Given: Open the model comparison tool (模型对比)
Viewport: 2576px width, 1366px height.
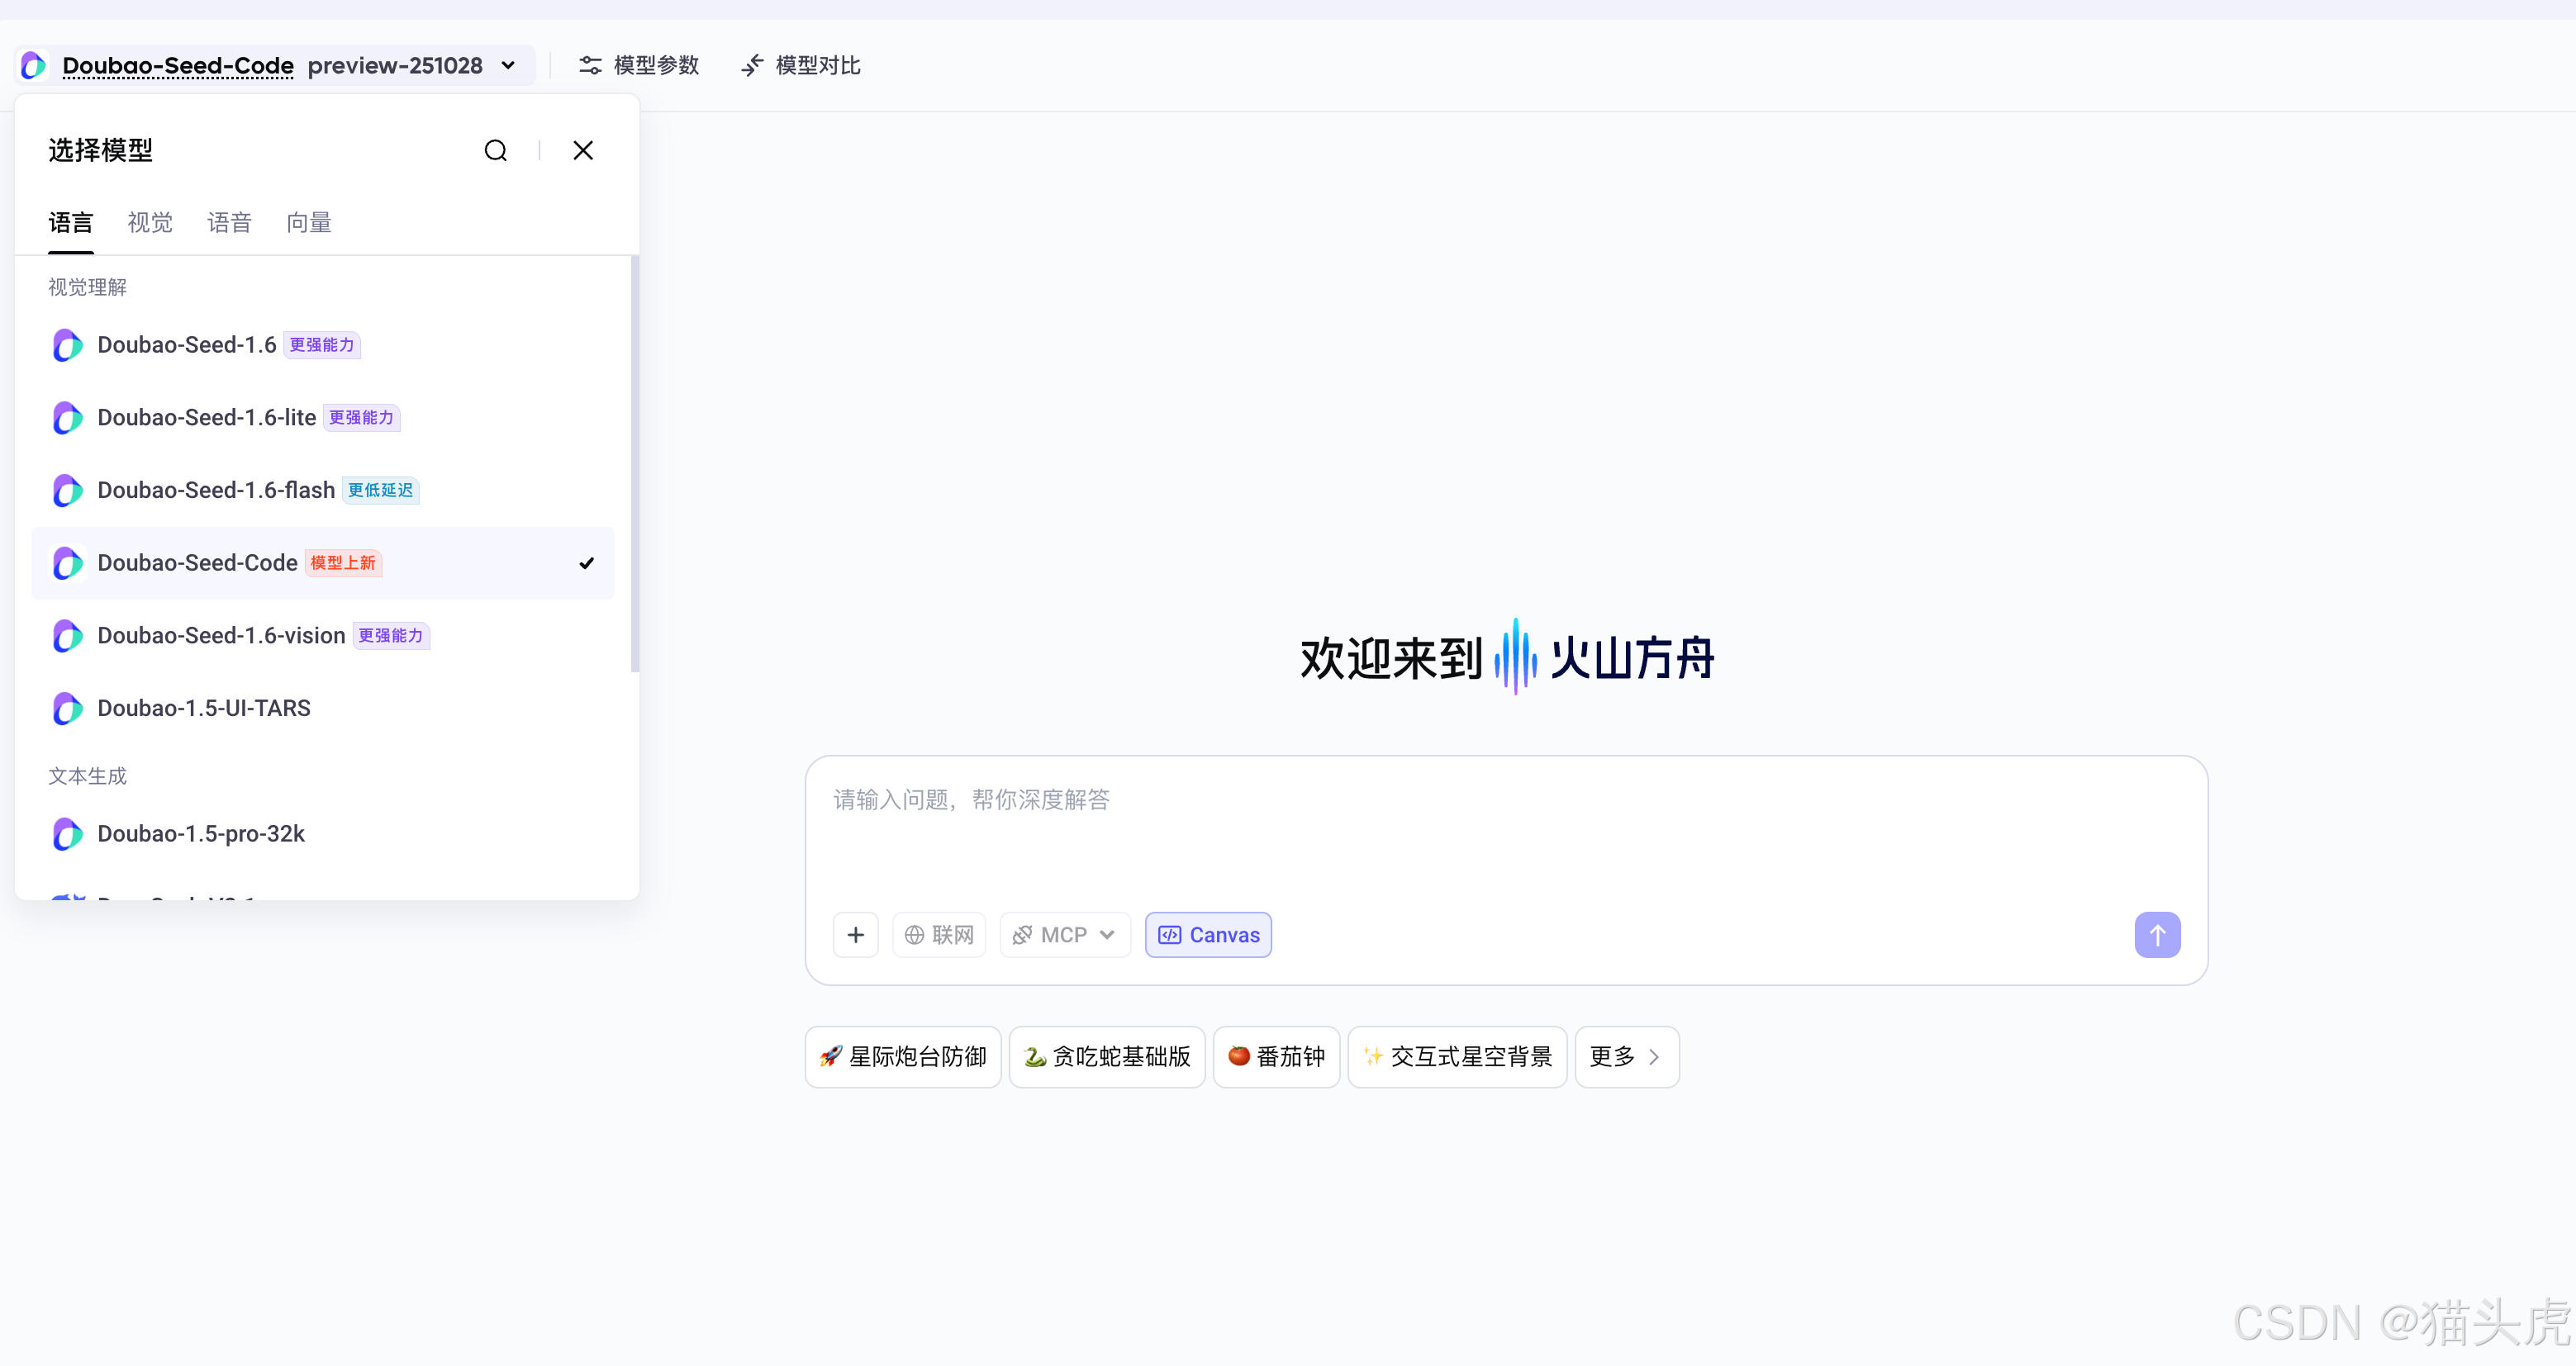Looking at the screenshot, I should coord(799,65).
